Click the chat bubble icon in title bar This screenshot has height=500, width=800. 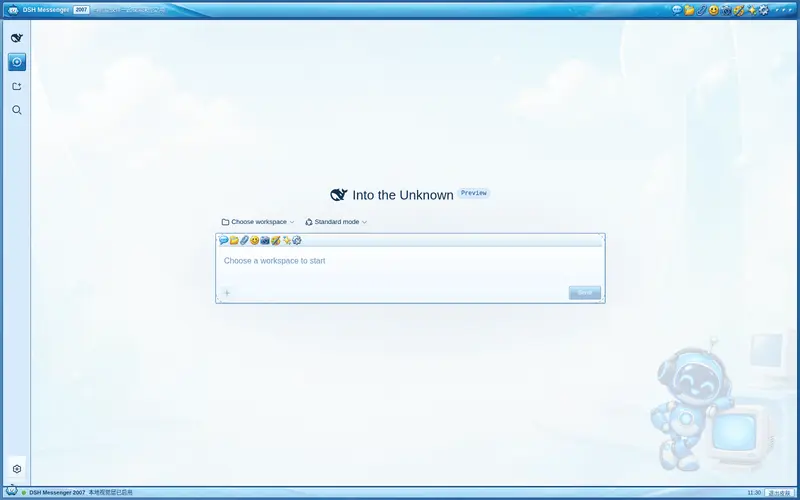click(x=677, y=10)
